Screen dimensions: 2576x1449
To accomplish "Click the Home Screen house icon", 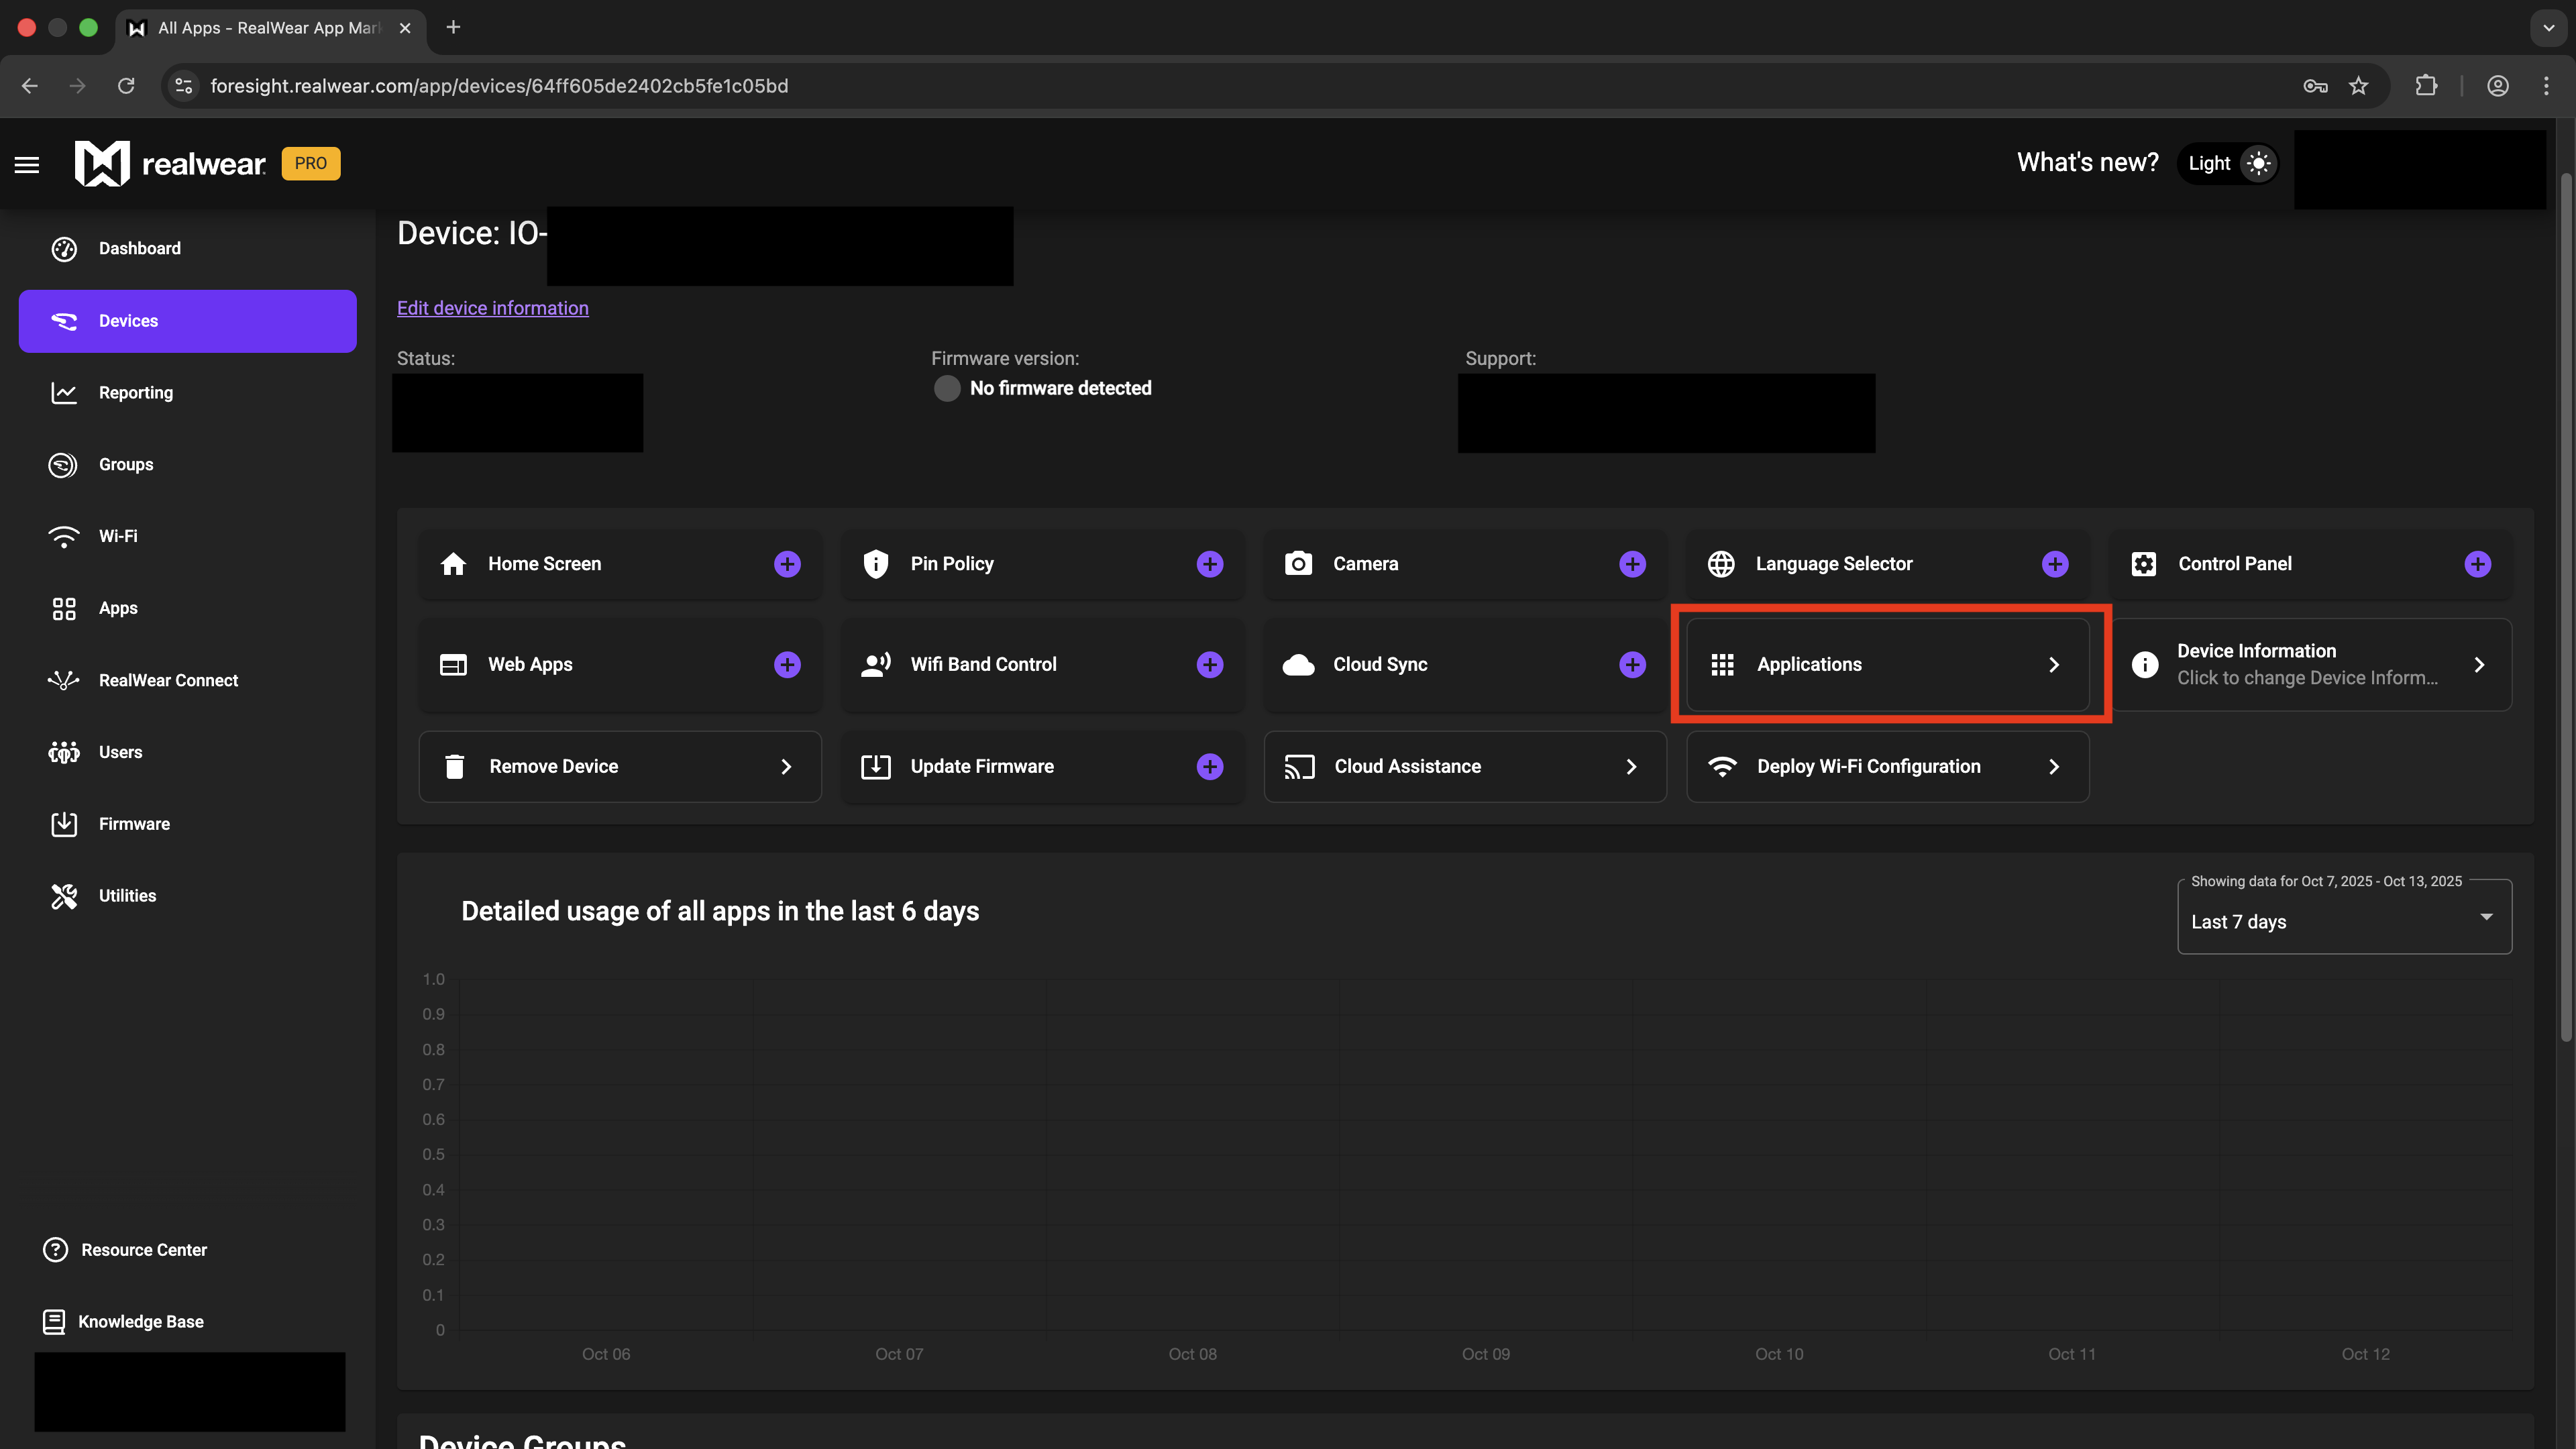I will [x=453, y=564].
